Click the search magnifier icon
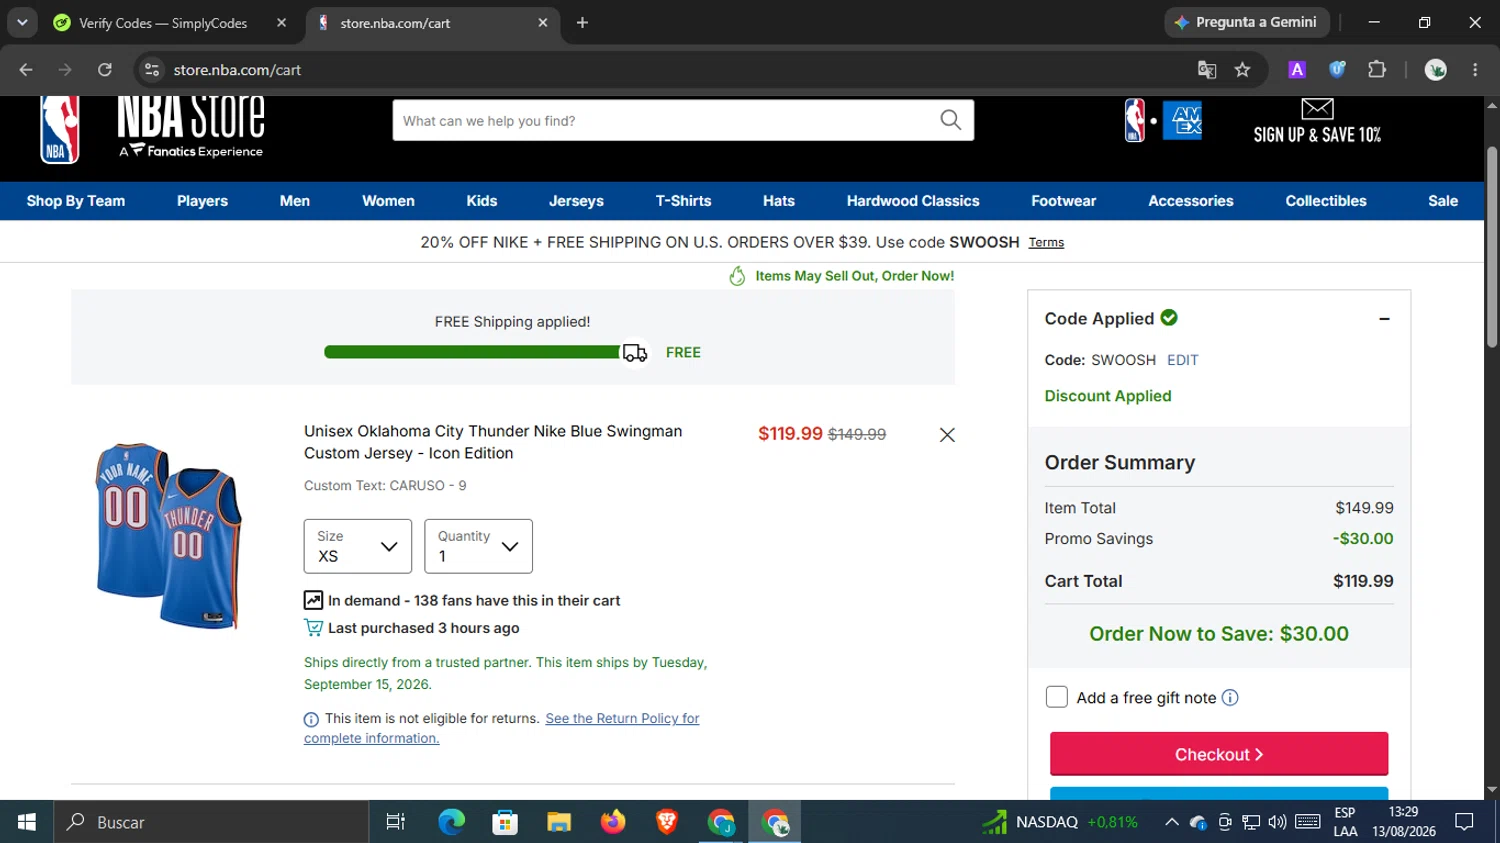The image size is (1500, 843). 950,121
